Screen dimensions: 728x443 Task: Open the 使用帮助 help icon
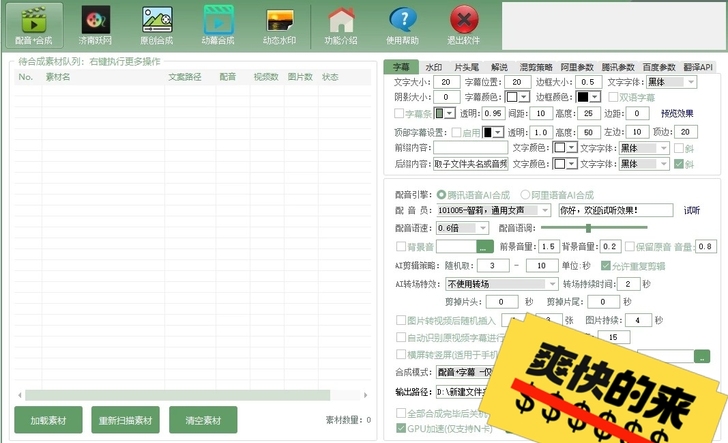[x=403, y=26]
